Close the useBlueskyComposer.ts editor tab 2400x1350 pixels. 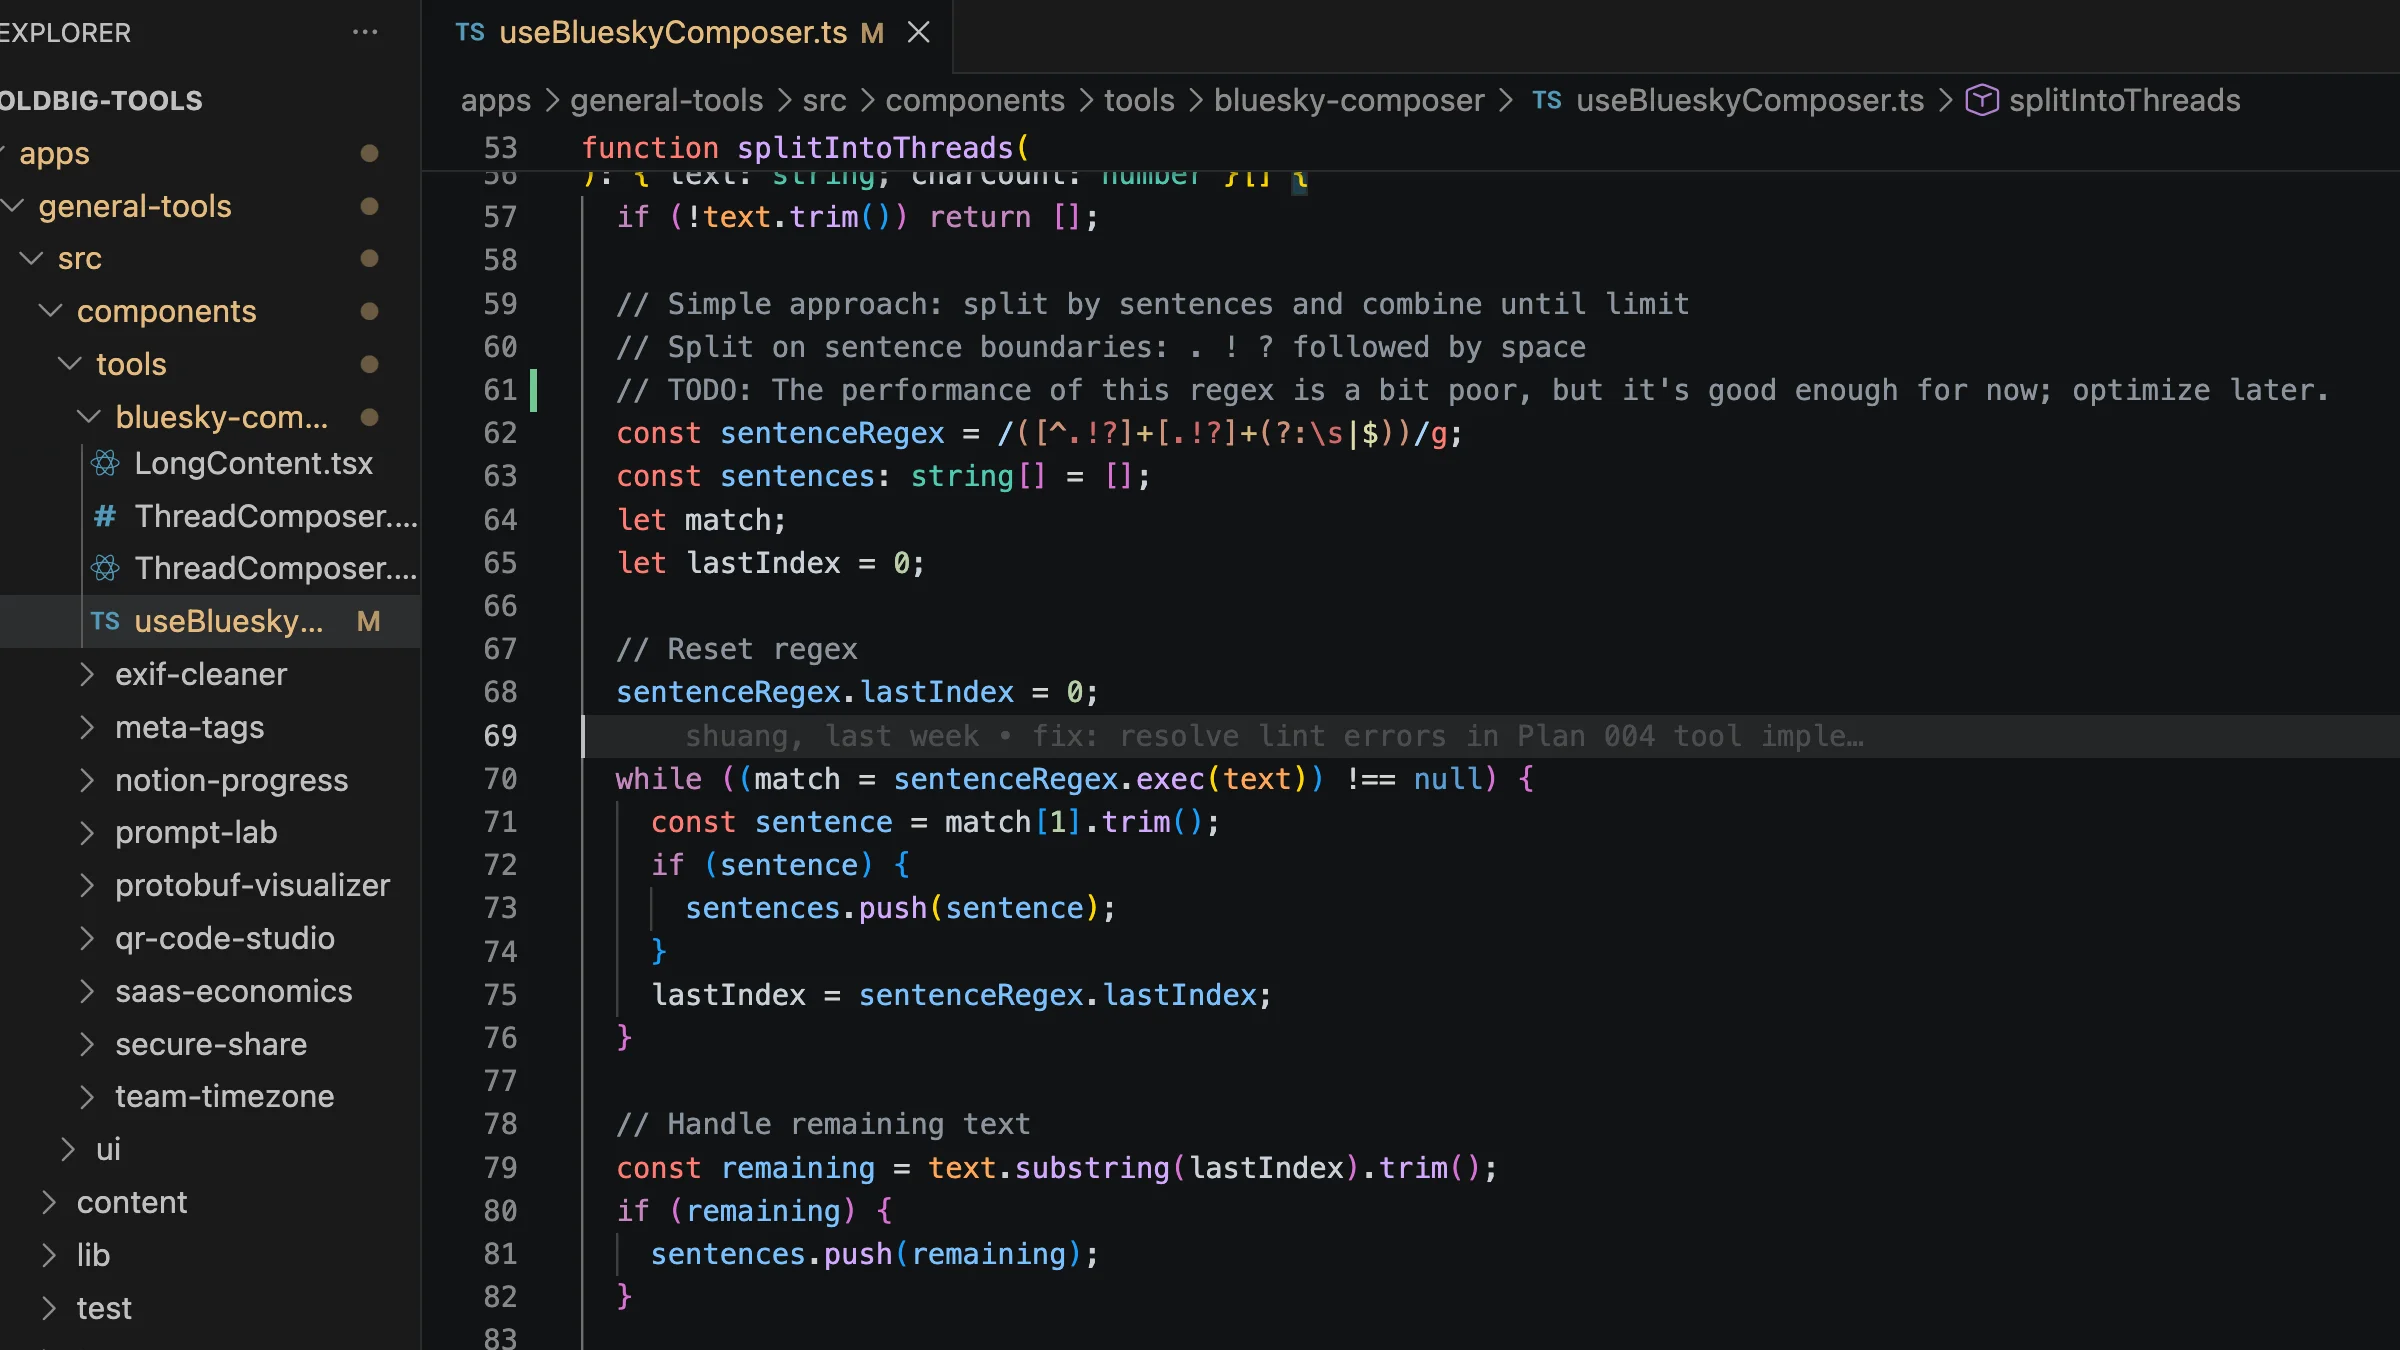pyautogui.click(x=918, y=32)
